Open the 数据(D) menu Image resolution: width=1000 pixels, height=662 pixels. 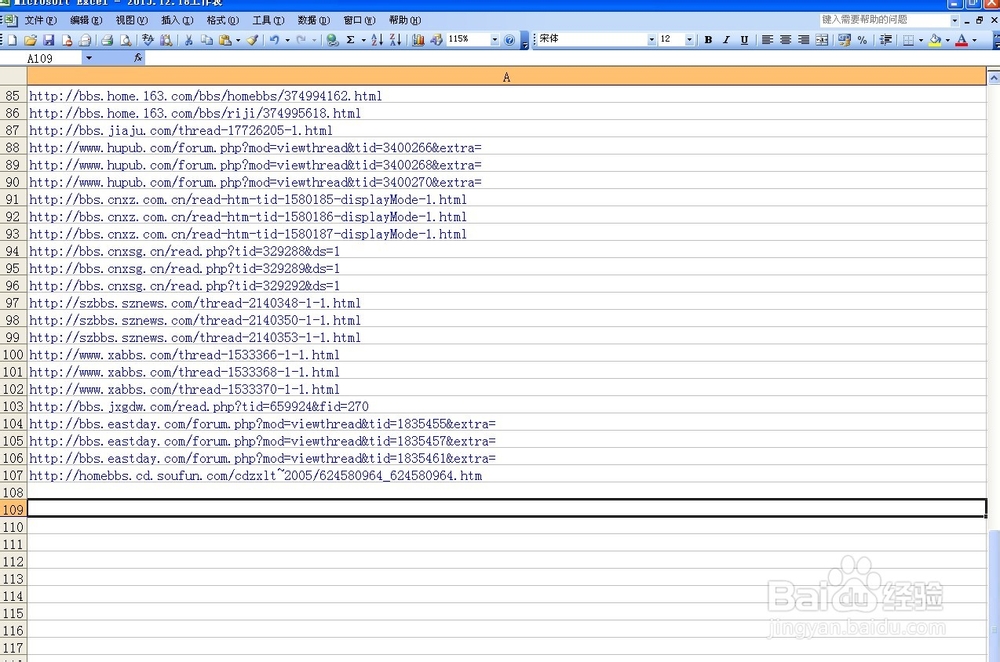click(314, 20)
